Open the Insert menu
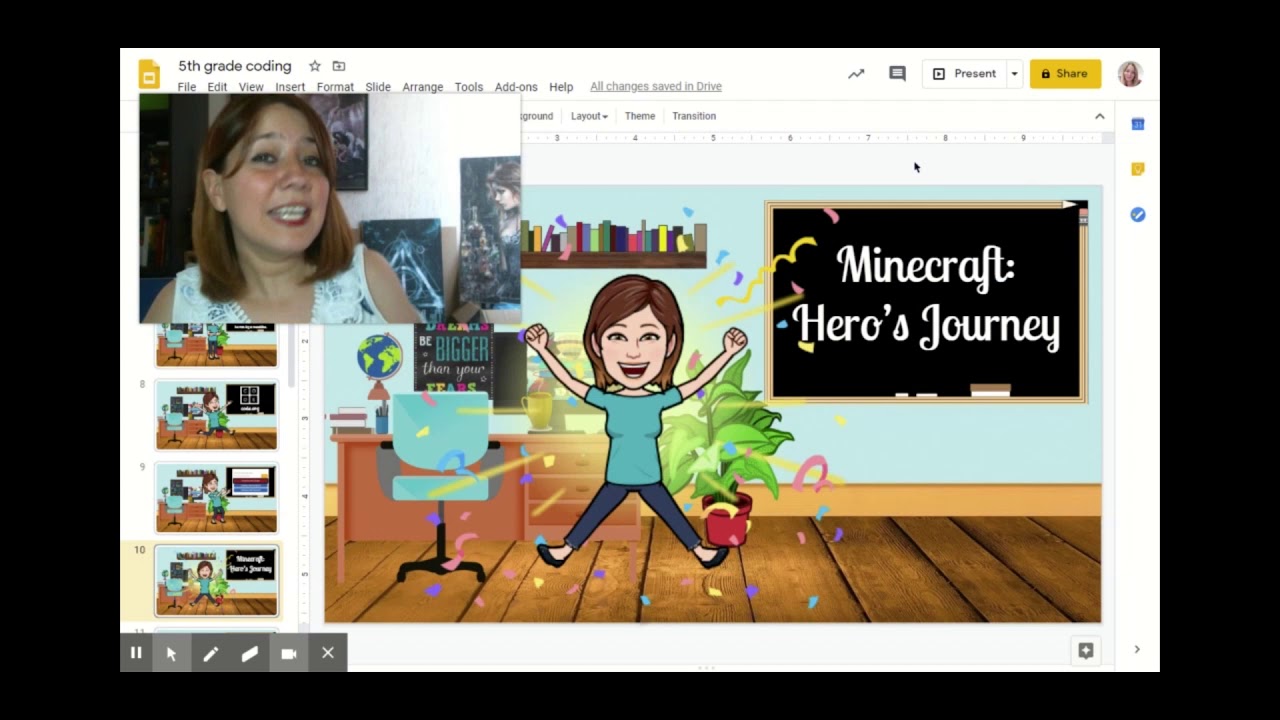The image size is (1280, 720). (x=290, y=87)
